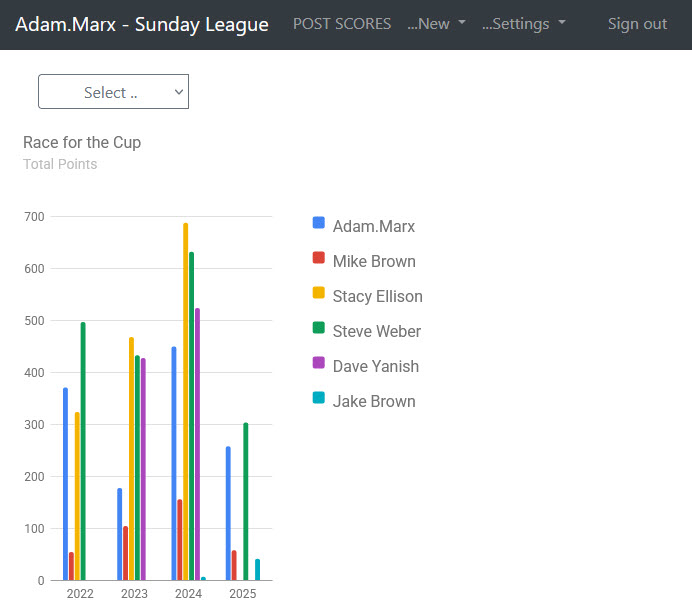Click the Sign out link
The image size is (692, 616).
coord(637,24)
